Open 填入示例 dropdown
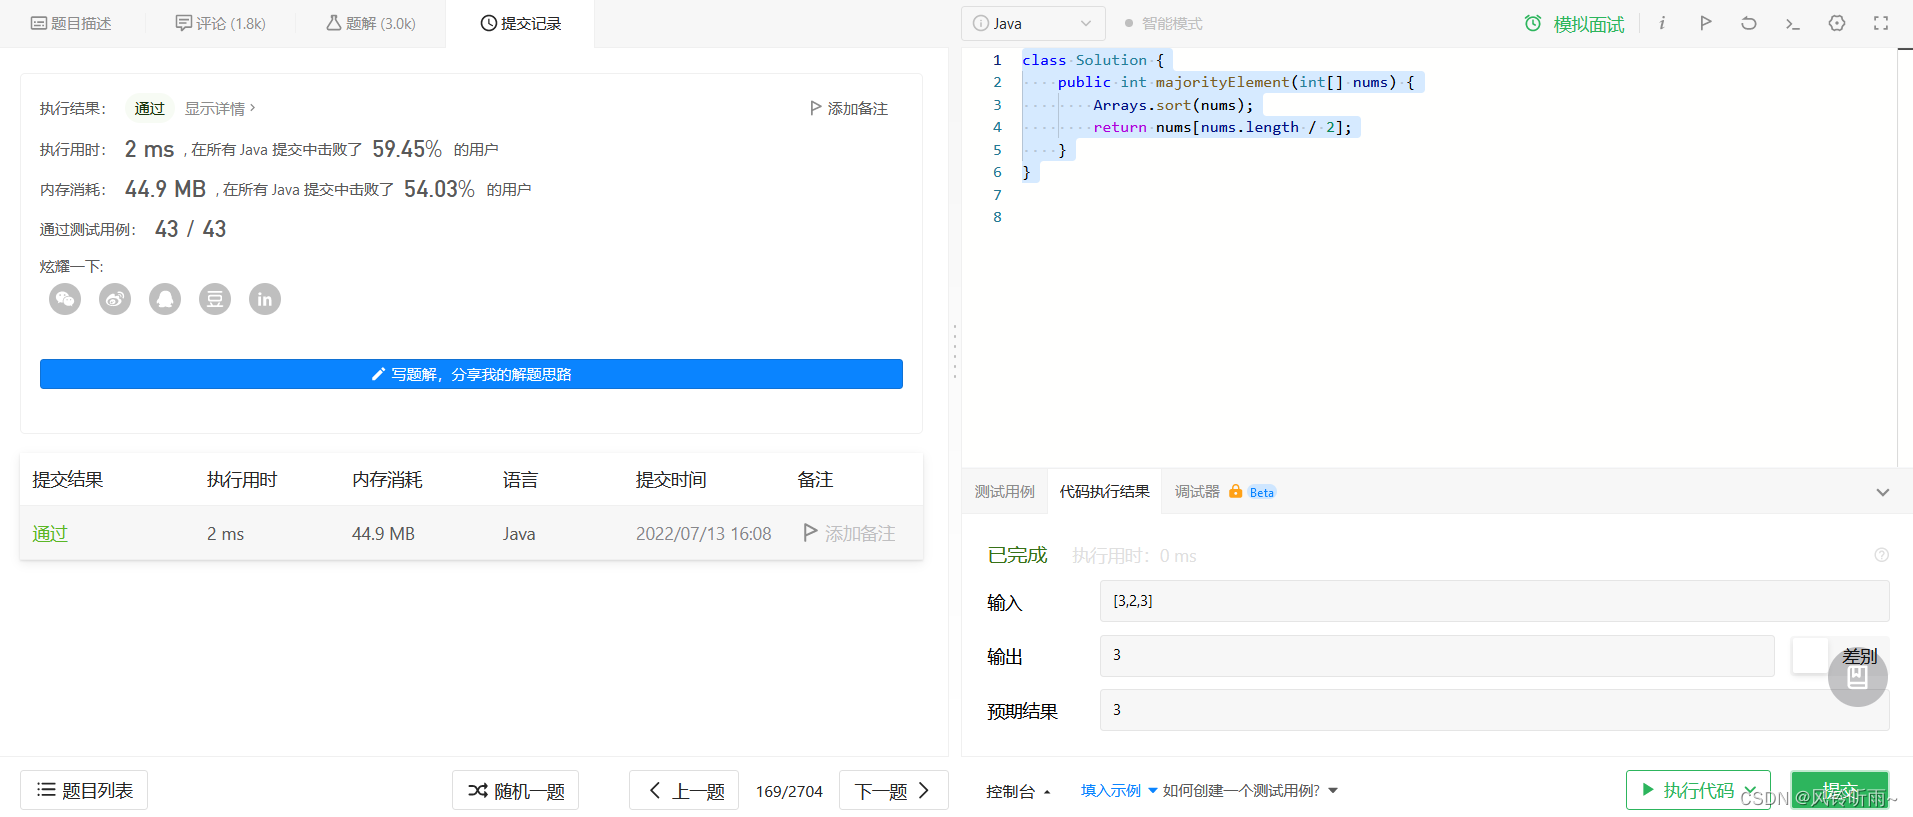The image size is (1913, 817). [1118, 791]
